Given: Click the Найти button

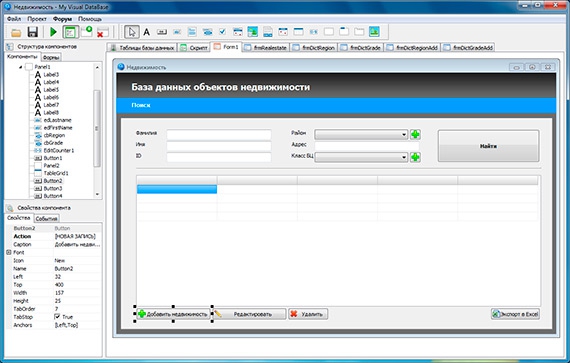Looking at the screenshot, I should [488, 146].
